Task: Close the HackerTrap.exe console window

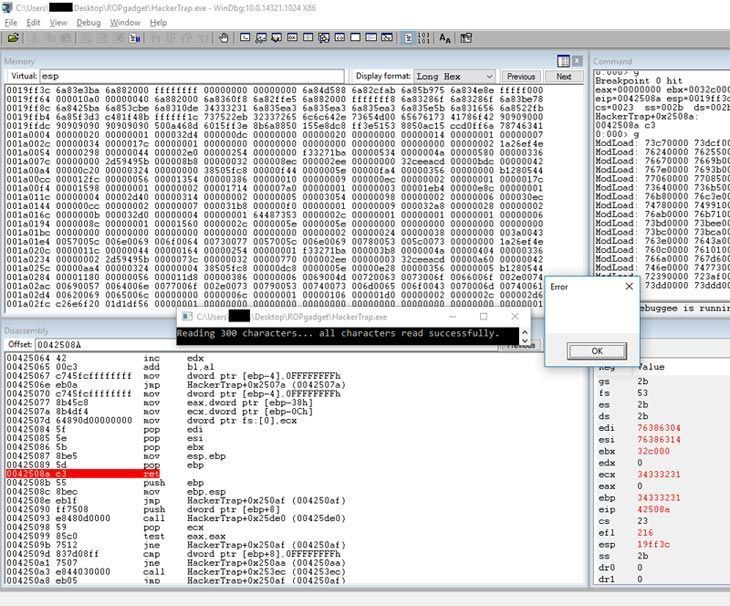Action: click(514, 316)
